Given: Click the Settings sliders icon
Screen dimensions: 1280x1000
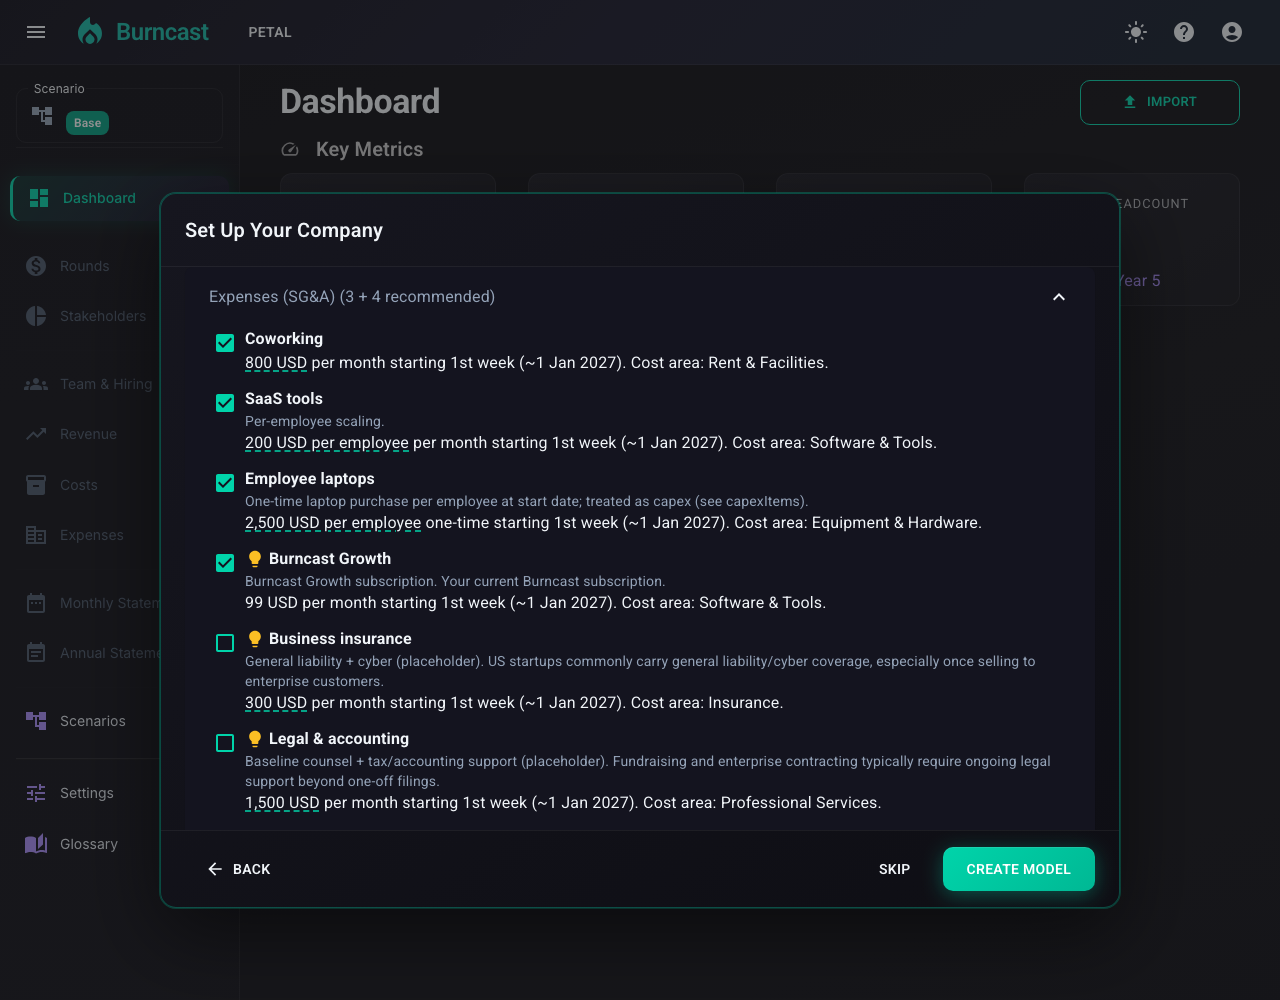Looking at the screenshot, I should pos(36,793).
